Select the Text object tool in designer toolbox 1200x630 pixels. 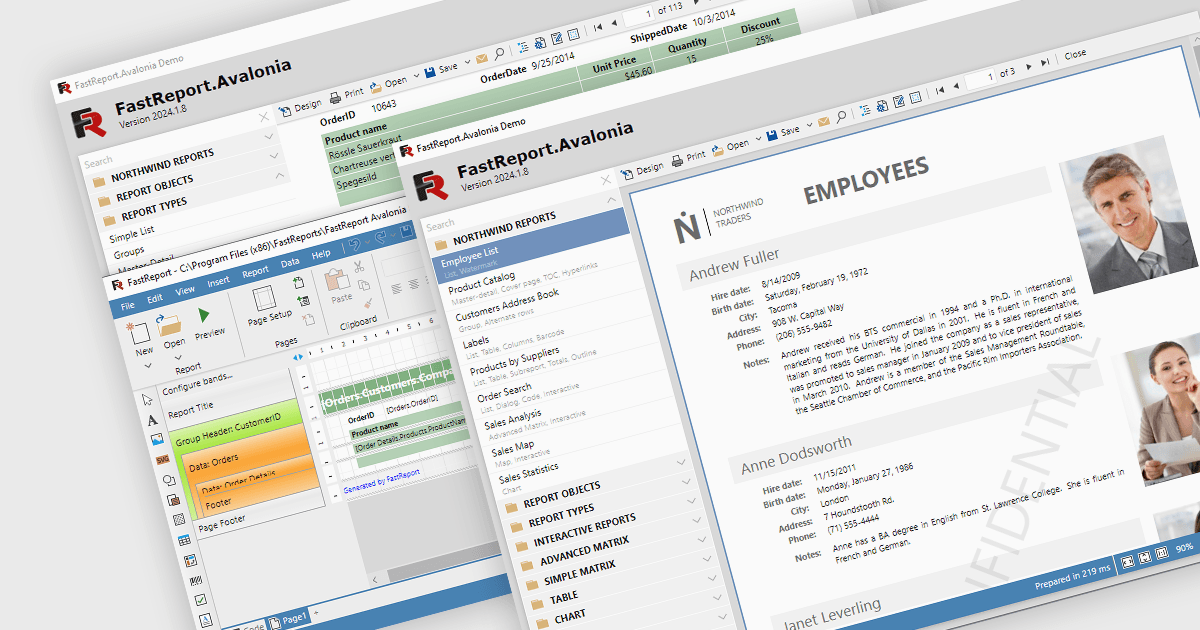[x=152, y=420]
